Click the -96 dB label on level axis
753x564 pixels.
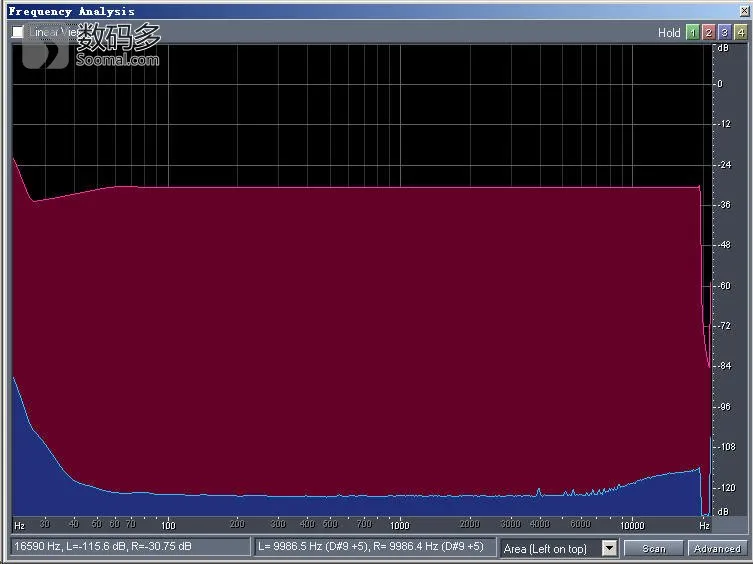pos(724,407)
